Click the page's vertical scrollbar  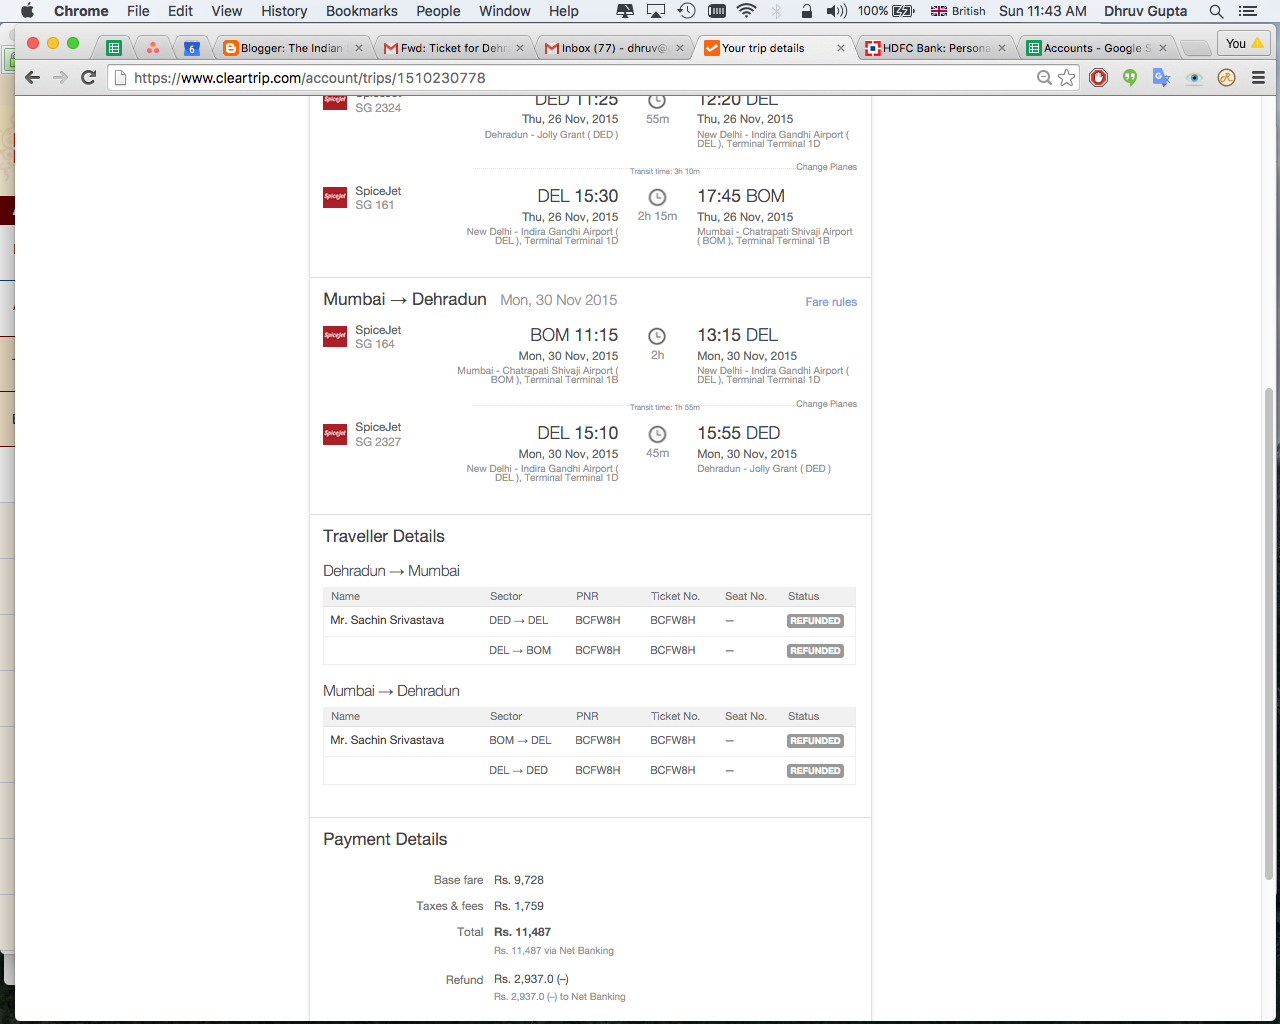tap(1269, 634)
